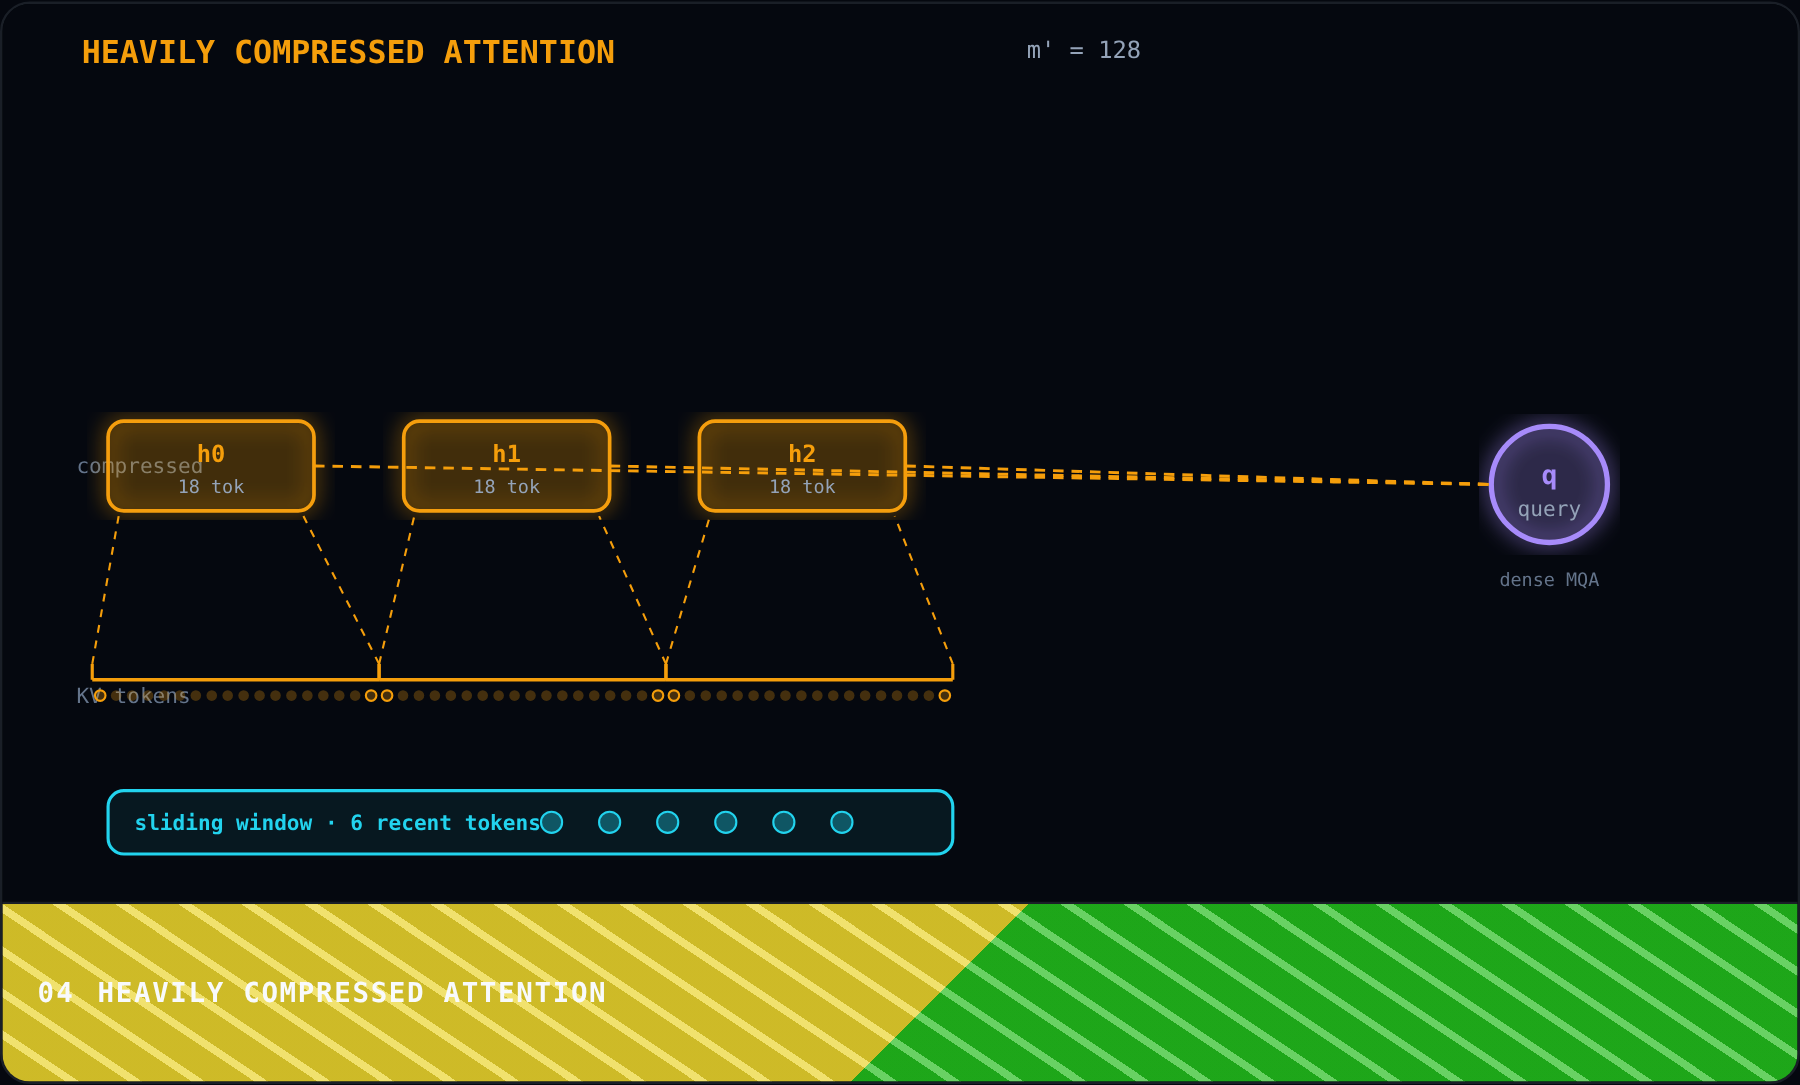The height and width of the screenshot is (1085, 1800).
Task: Click the h1 compressed block
Action: (507, 466)
